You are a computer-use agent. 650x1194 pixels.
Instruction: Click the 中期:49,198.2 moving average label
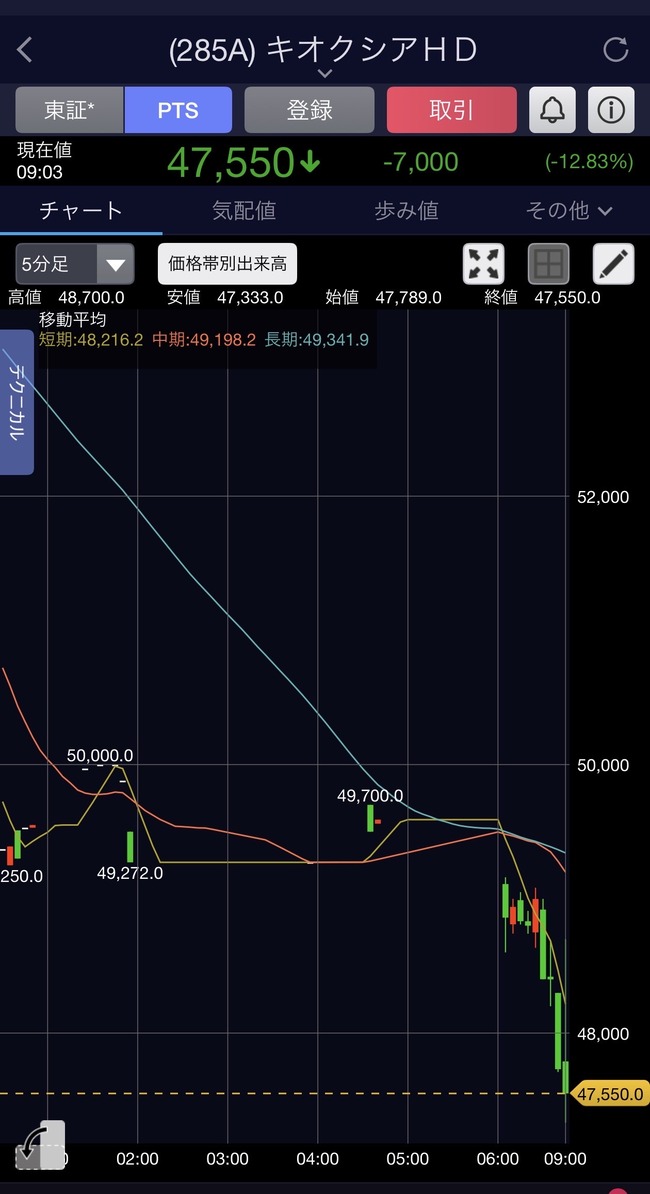tap(203, 340)
